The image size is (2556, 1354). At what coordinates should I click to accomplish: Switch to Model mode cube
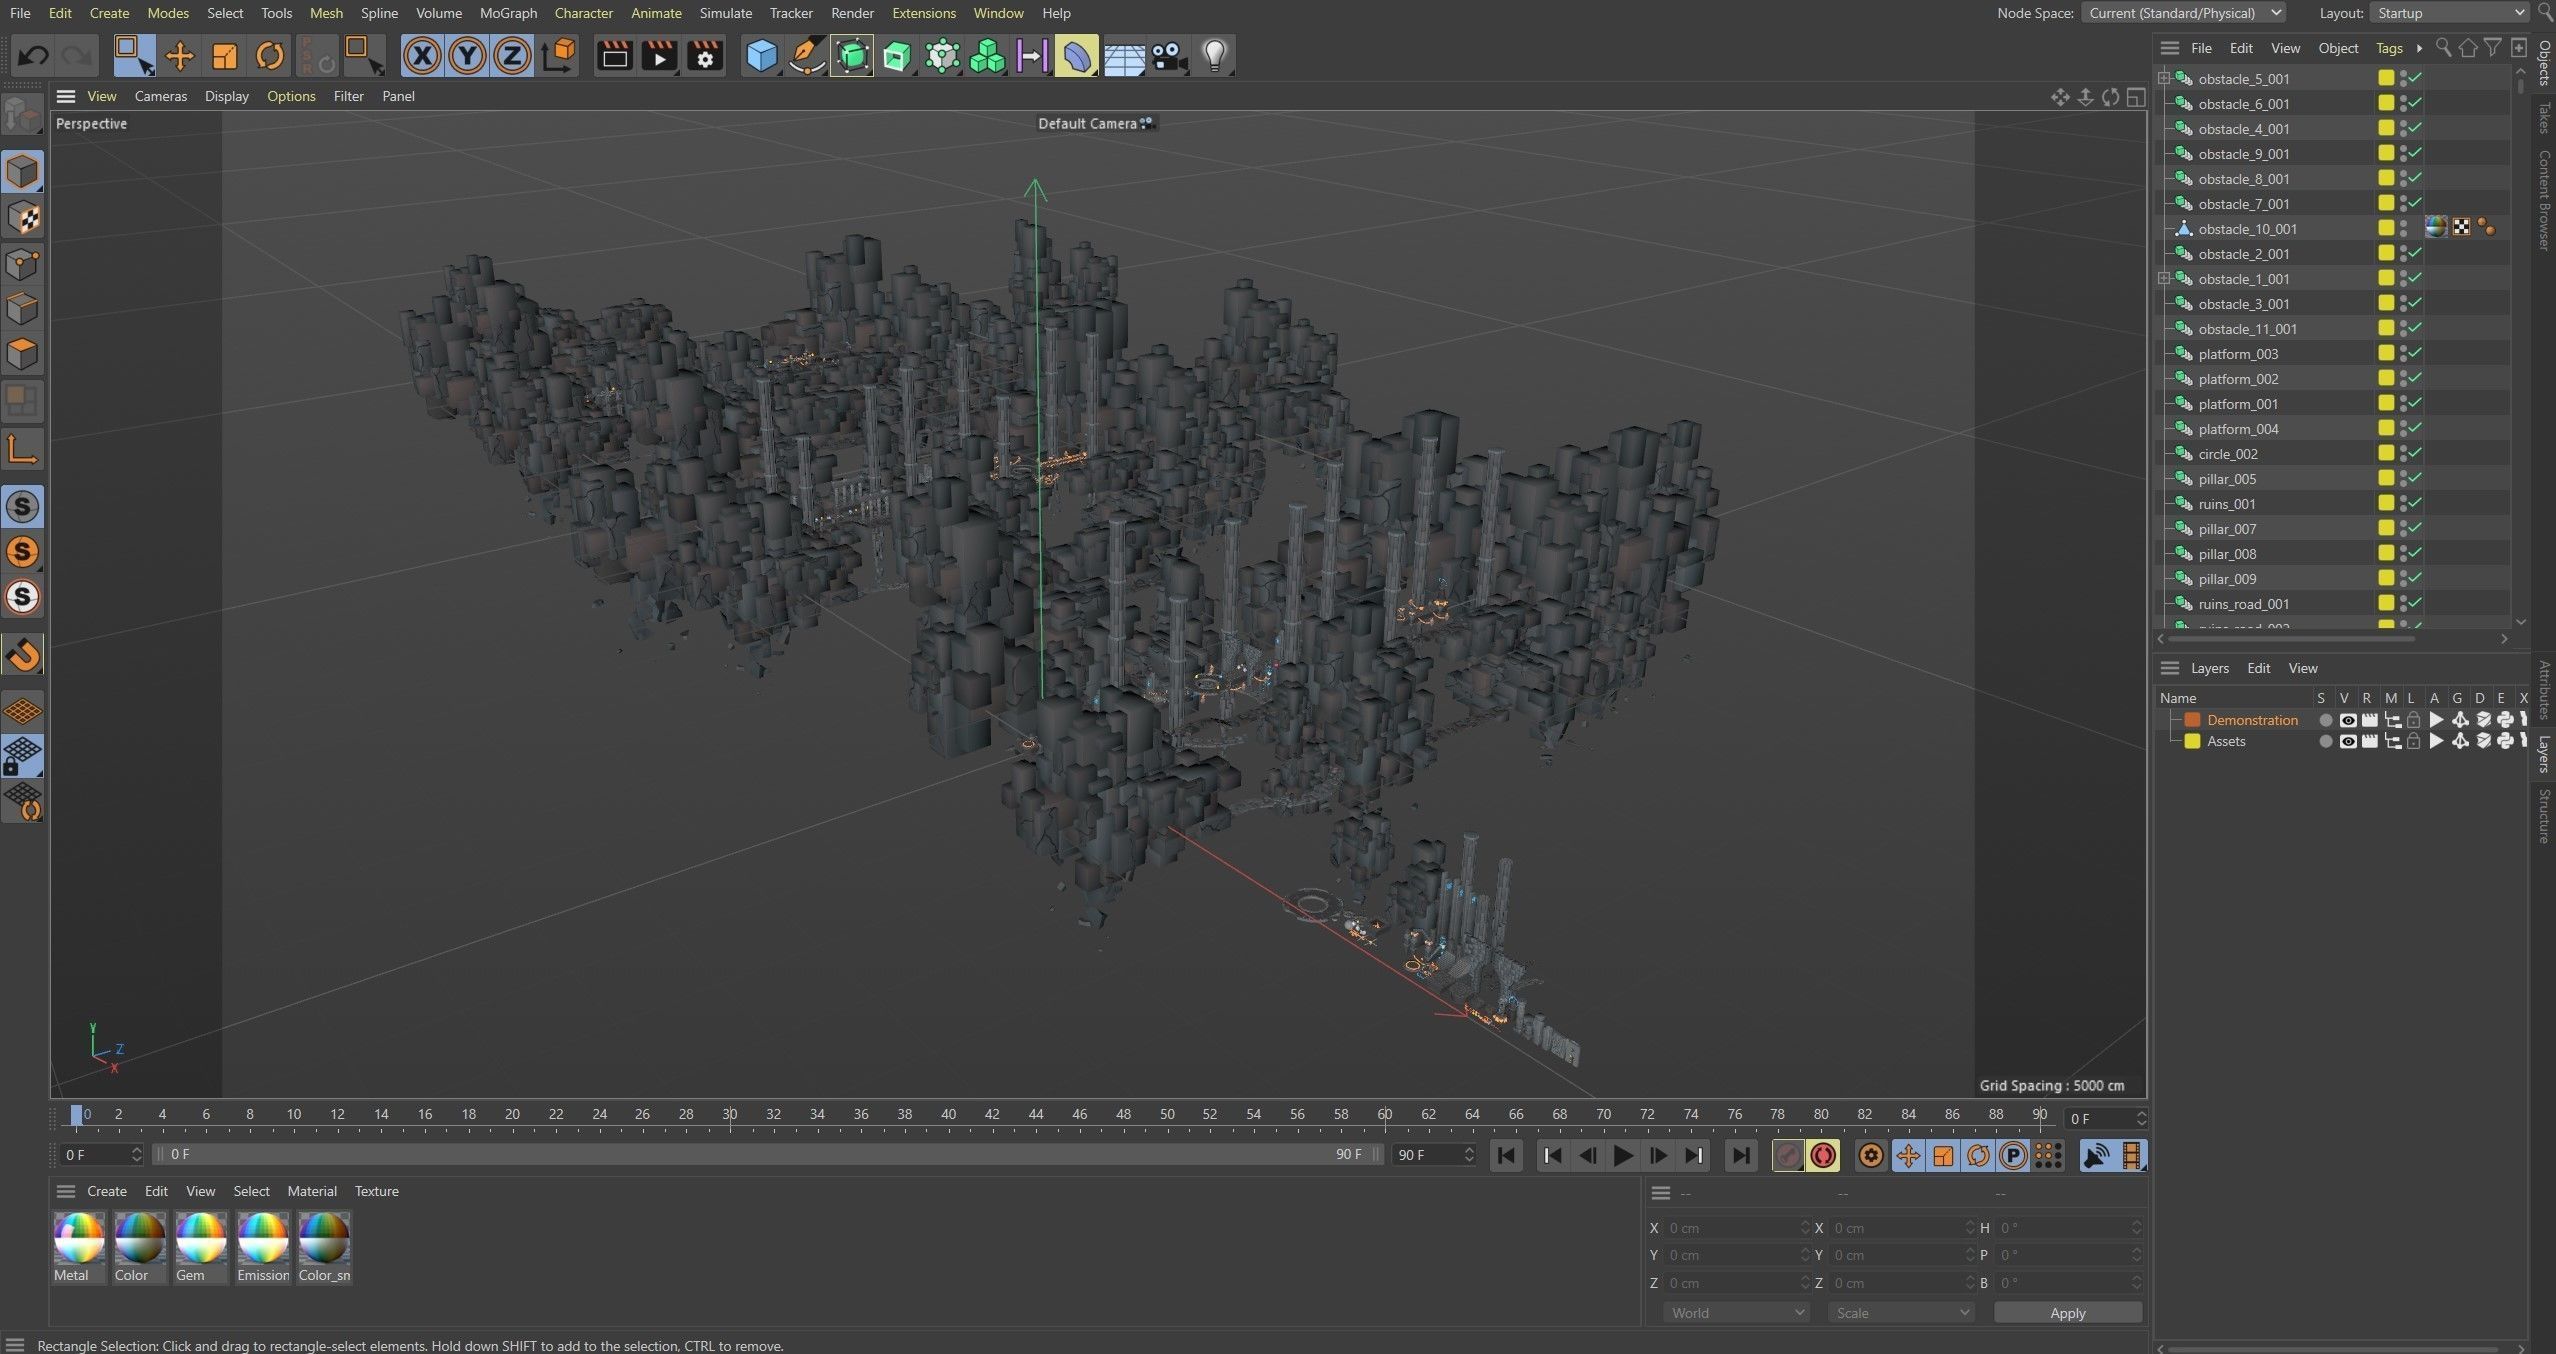(22, 172)
